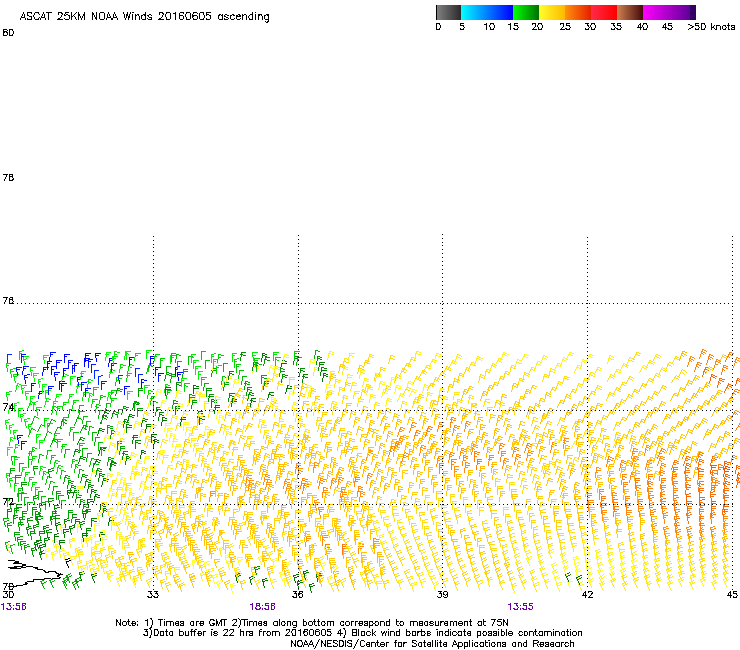Click the latitude label '80' at the top left

pos(8,33)
